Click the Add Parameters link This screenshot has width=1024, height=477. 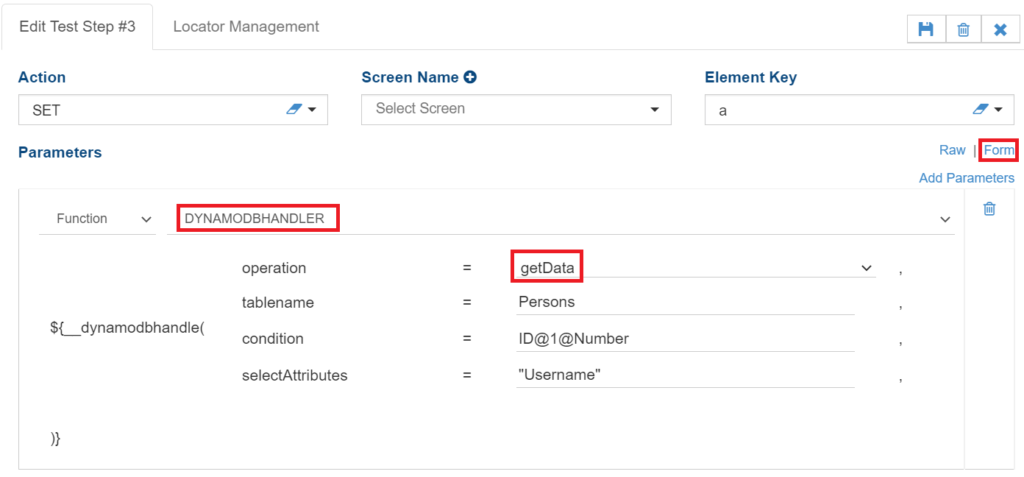click(966, 178)
